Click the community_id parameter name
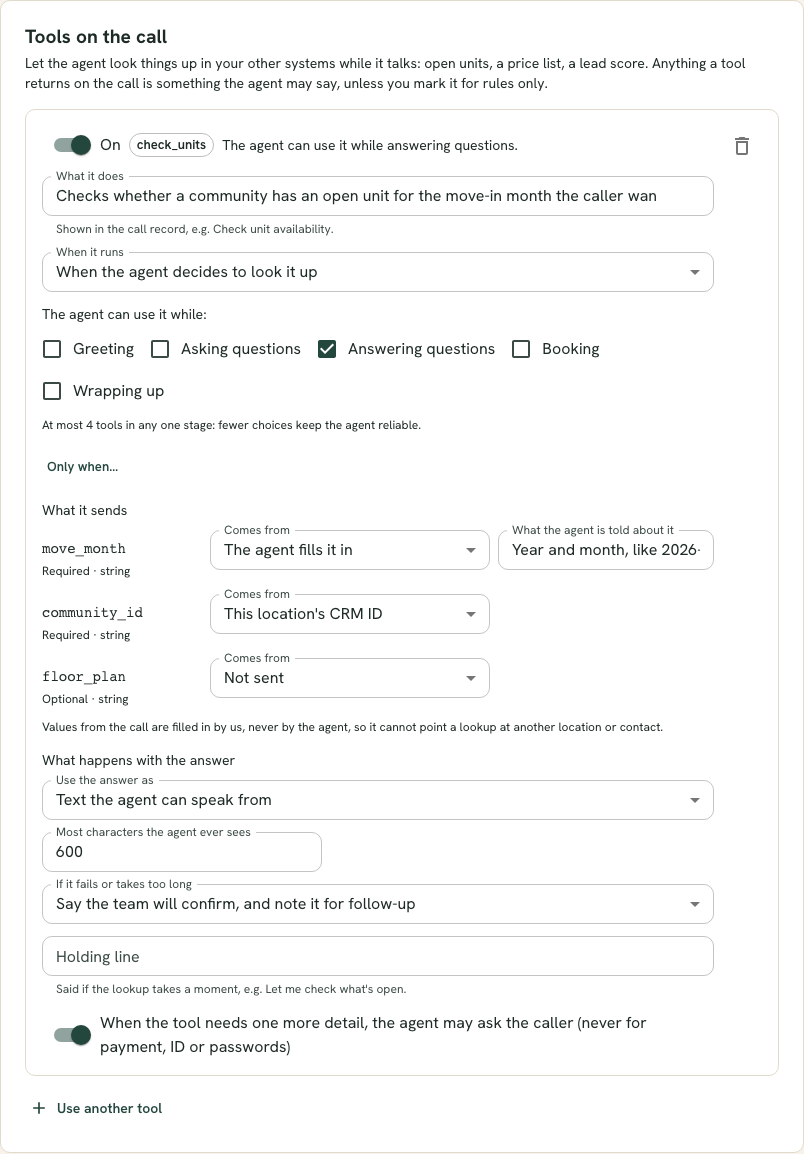Screen dimensions: 804x1154 [x=93, y=613]
